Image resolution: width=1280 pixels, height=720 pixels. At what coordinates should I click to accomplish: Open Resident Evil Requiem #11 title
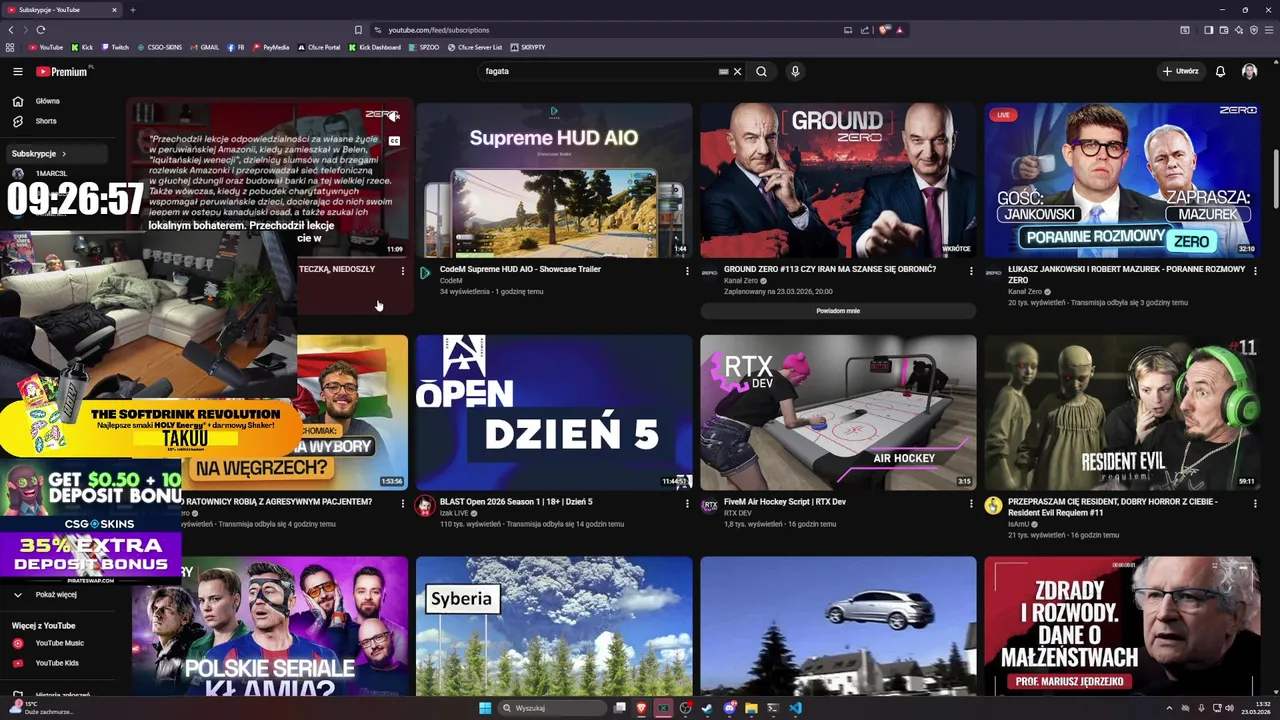(x=1113, y=507)
